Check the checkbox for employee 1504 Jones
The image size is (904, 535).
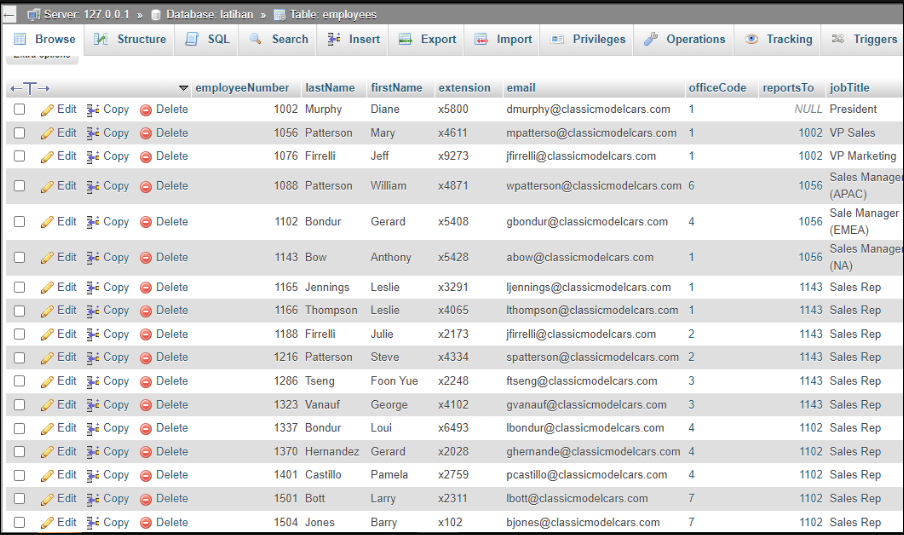(x=20, y=522)
